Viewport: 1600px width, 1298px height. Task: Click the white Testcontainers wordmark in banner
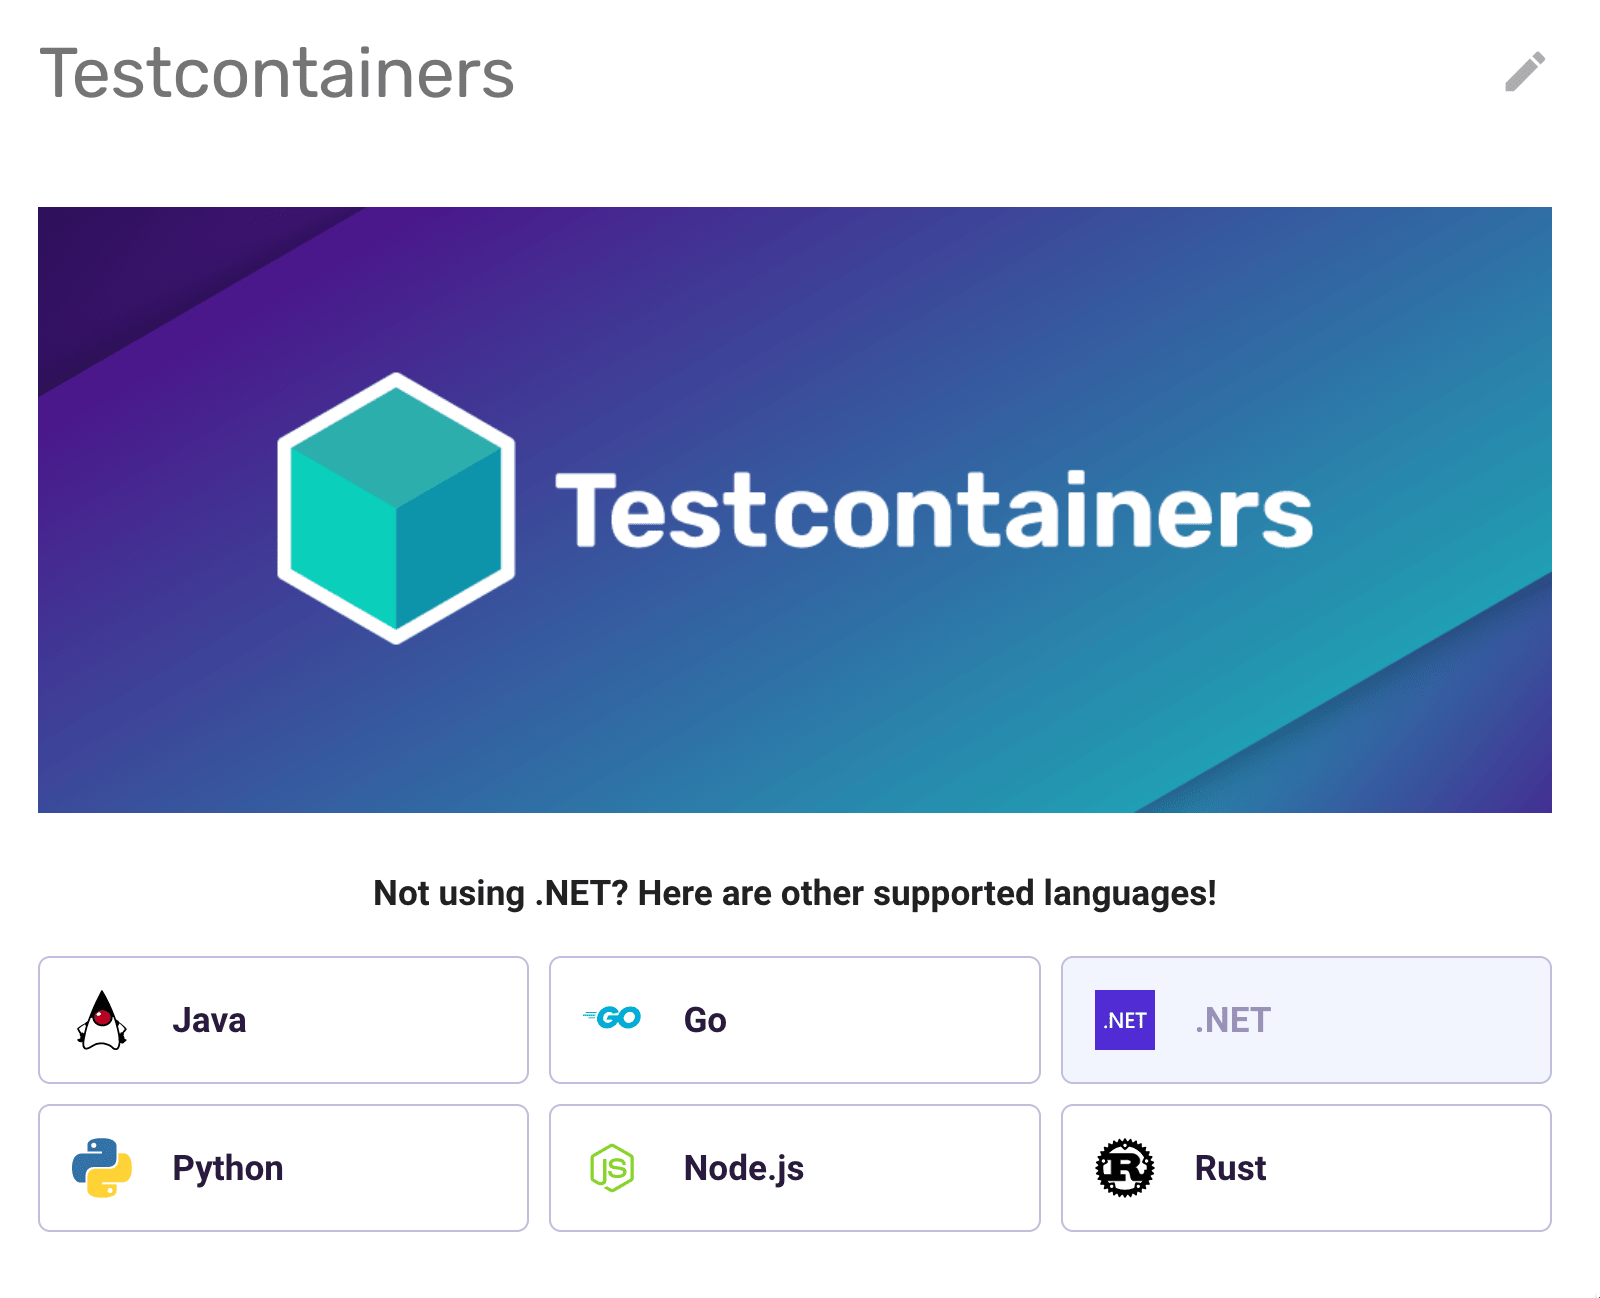pyautogui.click(x=933, y=510)
